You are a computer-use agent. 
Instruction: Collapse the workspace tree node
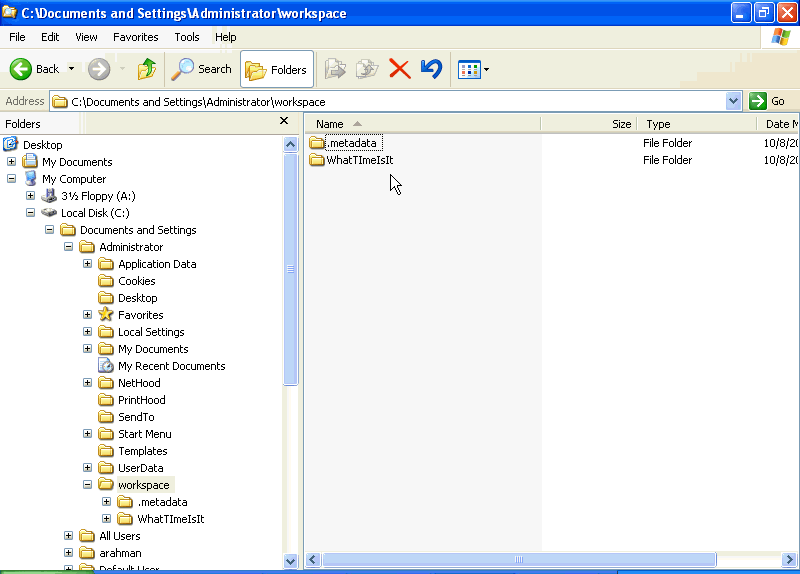(88, 485)
